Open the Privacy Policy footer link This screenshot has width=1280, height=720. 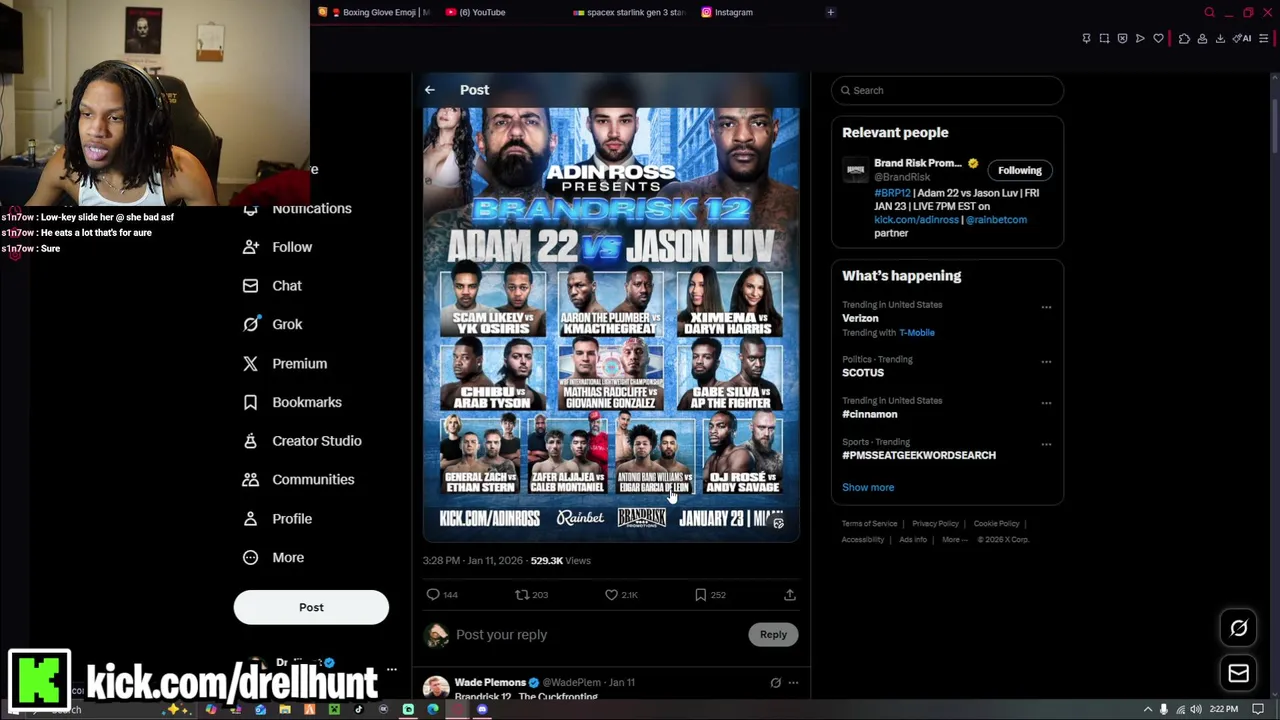coord(935,524)
